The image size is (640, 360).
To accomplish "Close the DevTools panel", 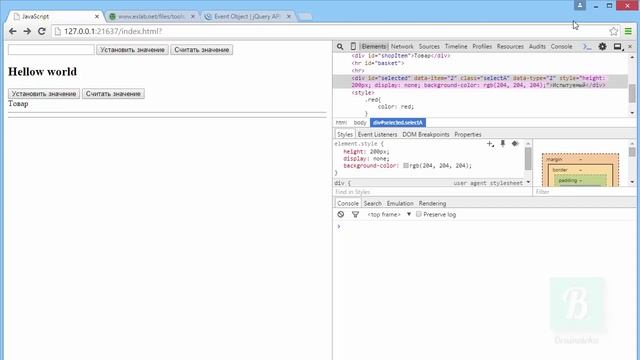I will point(630,47).
